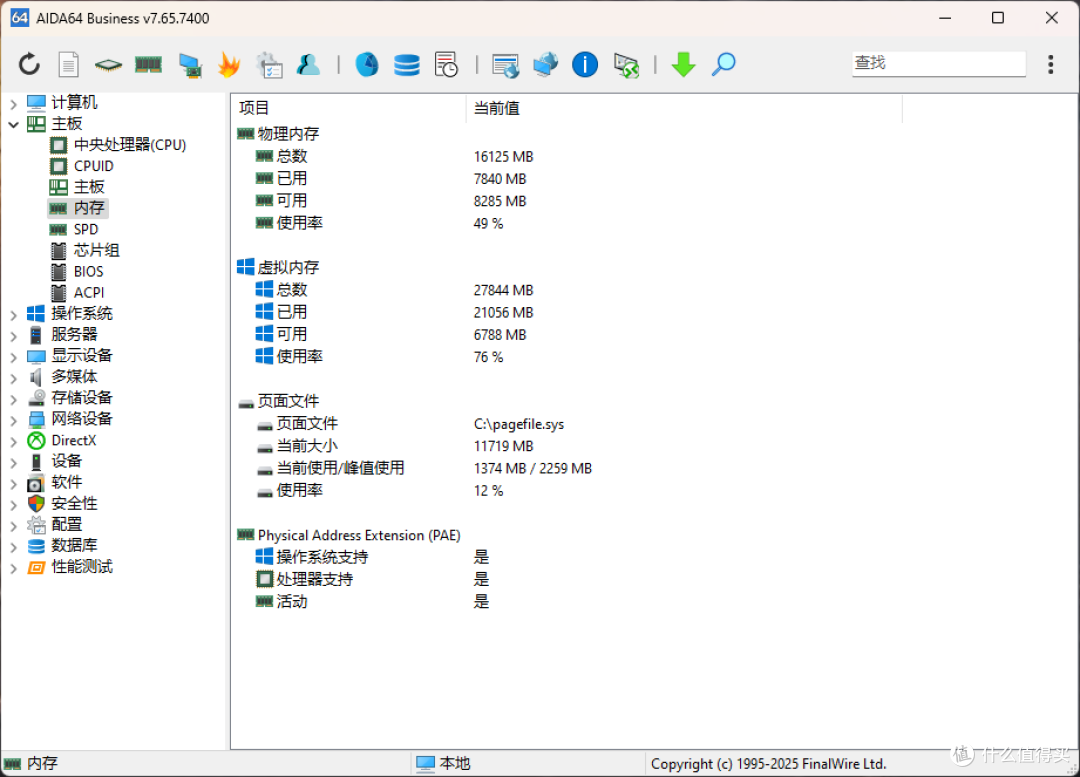The height and width of the screenshot is (777, 1080).
Task: Expand the 服务器 tree node
Action: (x=14, y=336)
